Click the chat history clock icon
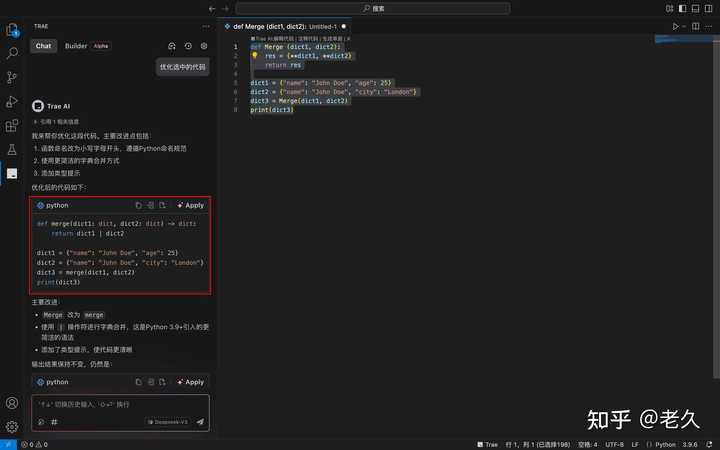Viewport: 720px width, 450px height. point(188,46)
